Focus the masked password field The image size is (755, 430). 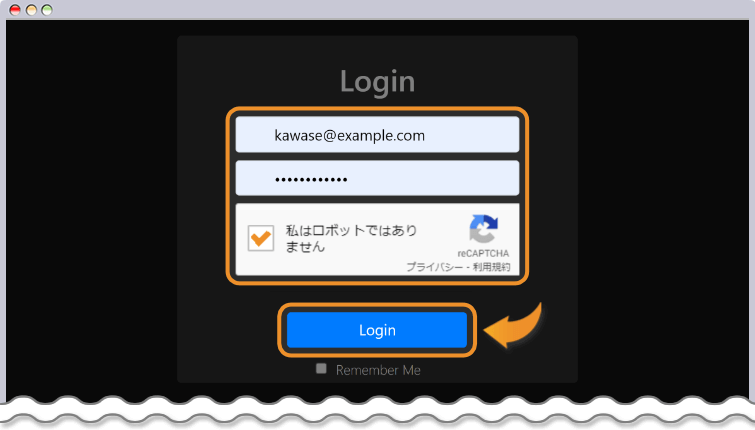377,178
